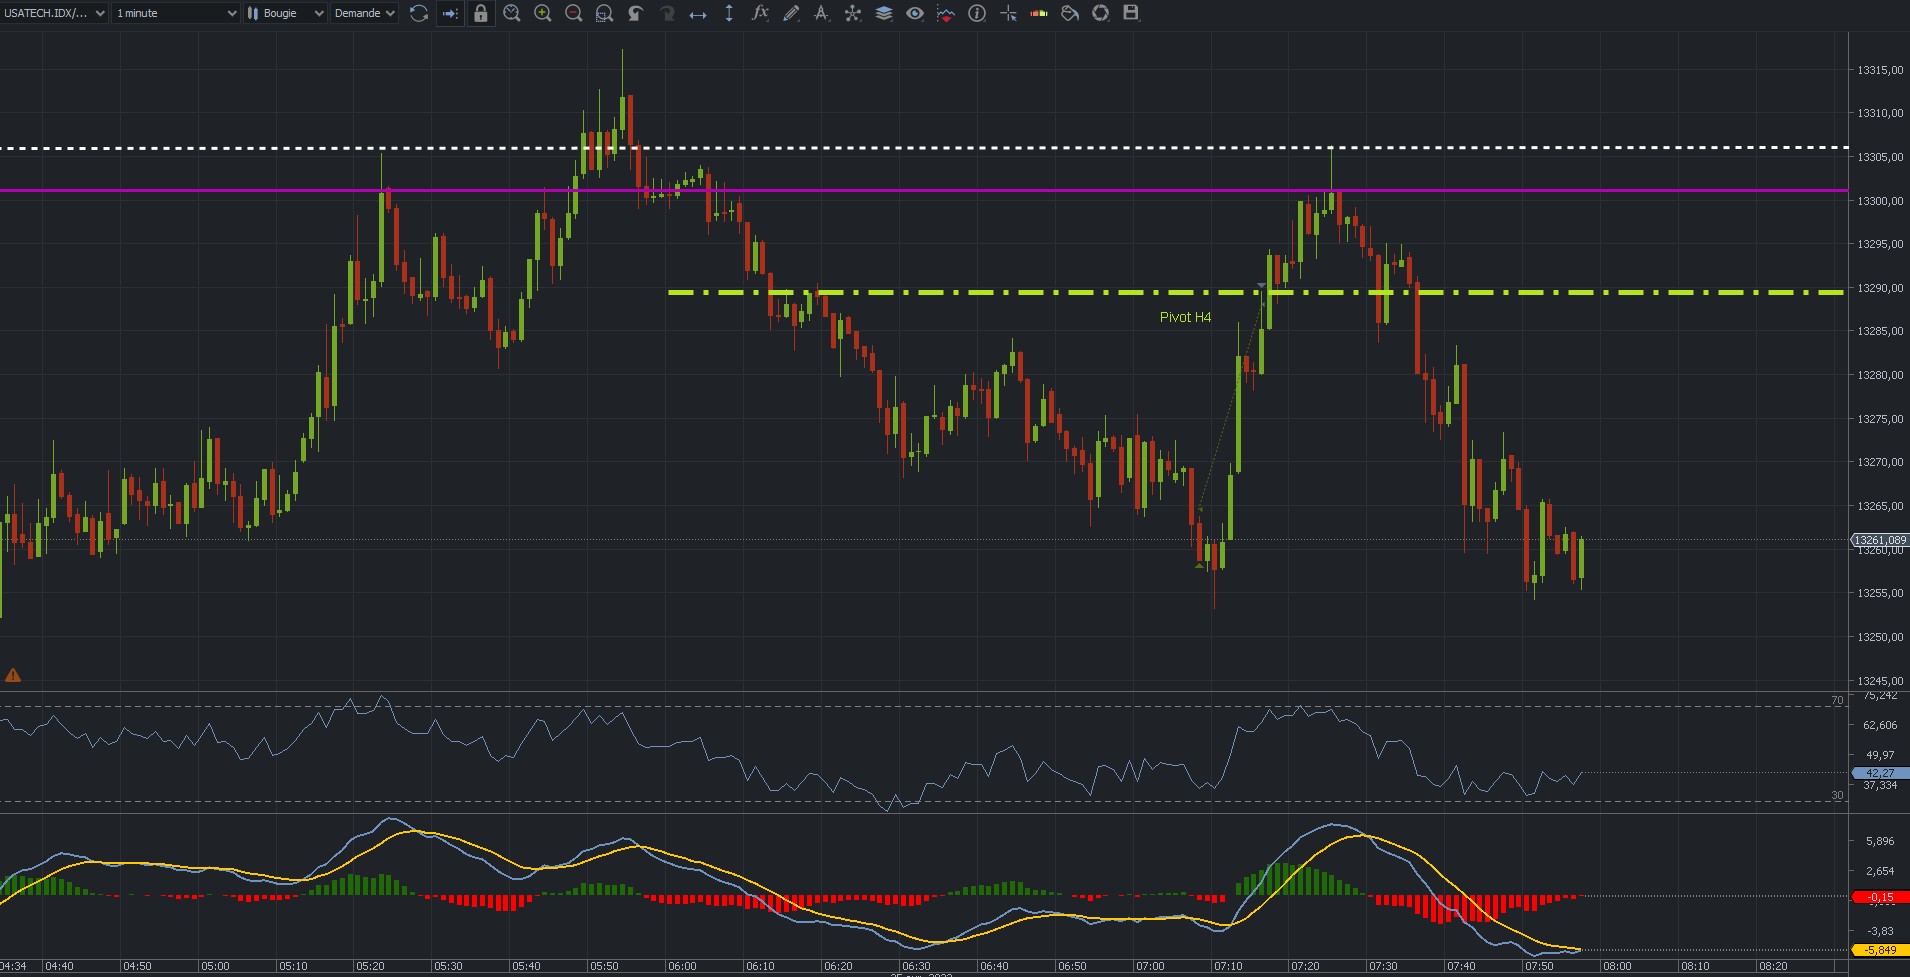
Task: Click the layers stack icon
Action: coord(884,13)
